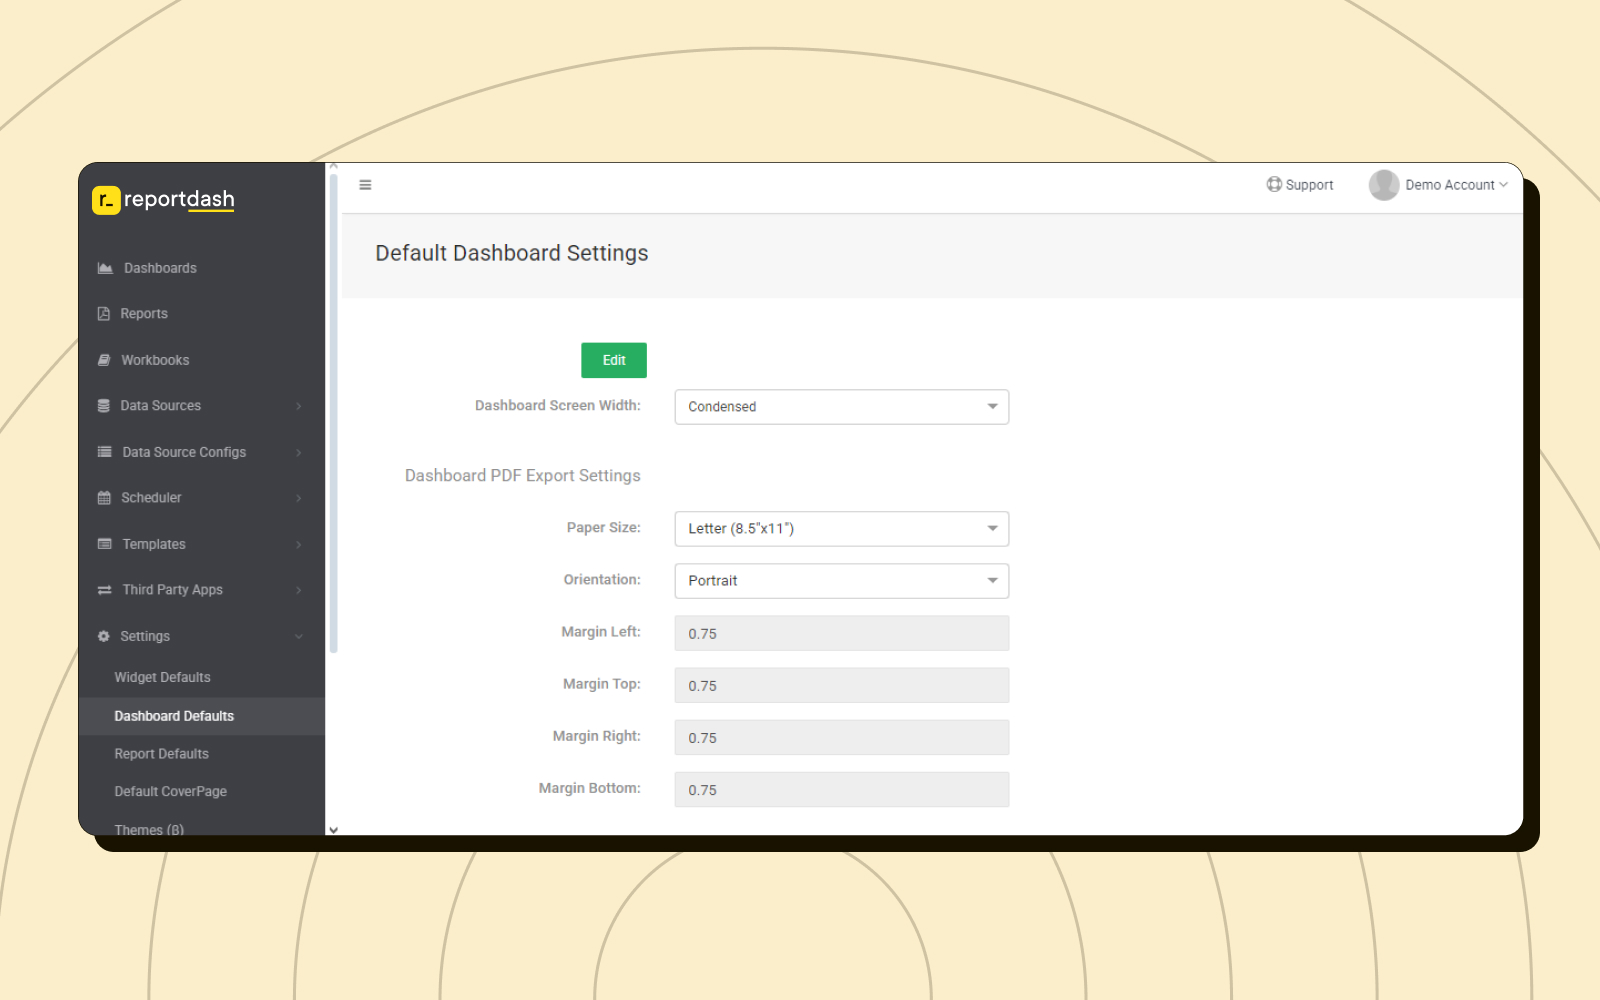Click the Settings gear icon
The height and width of the screenshot is (1000, 1600).
pyautogui.click(x=104, y=636)
